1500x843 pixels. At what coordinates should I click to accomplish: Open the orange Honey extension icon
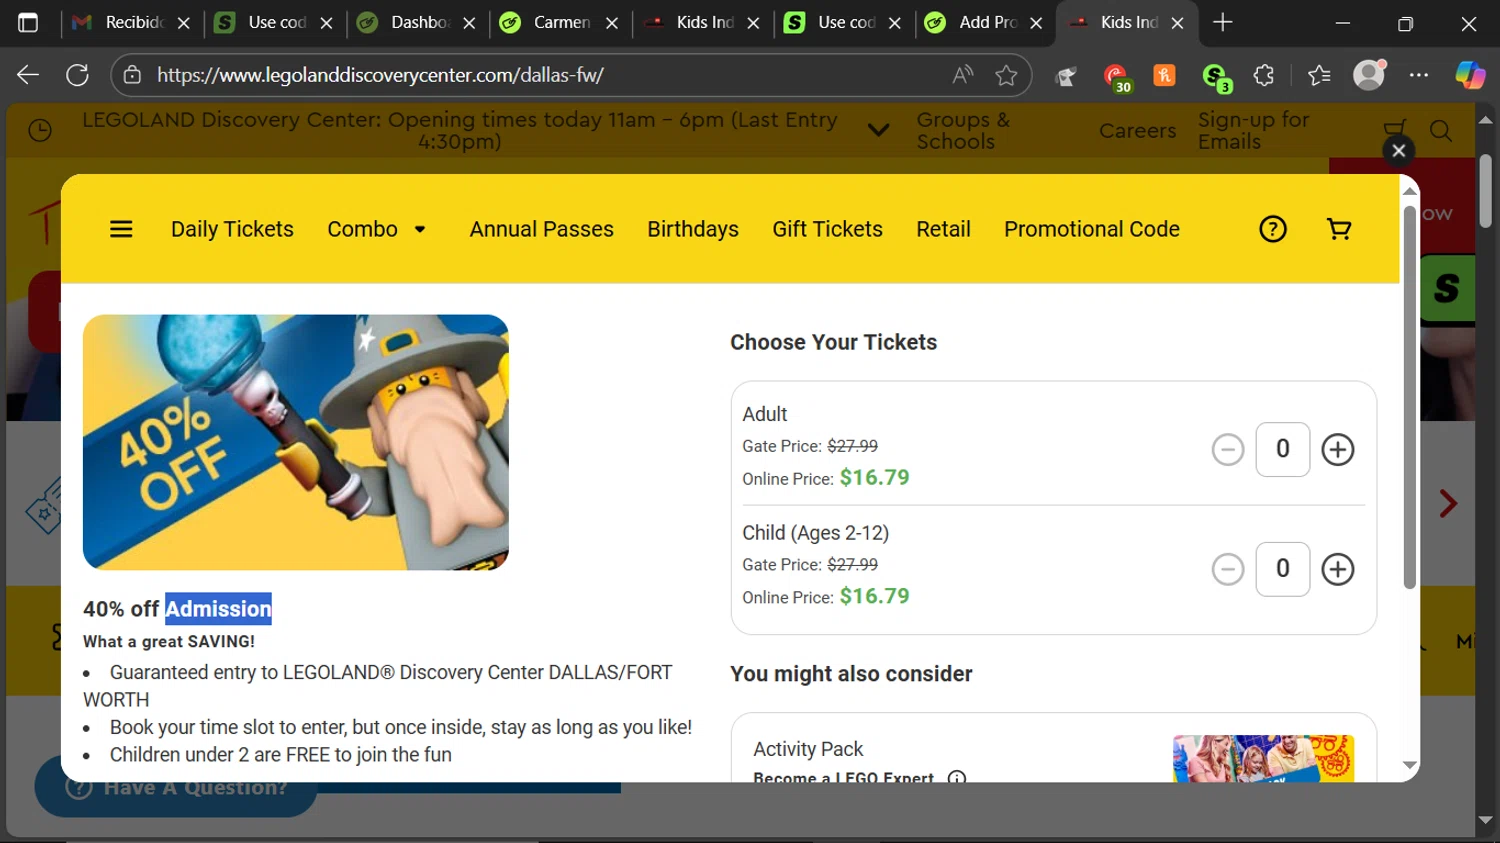click(1164, 75)
